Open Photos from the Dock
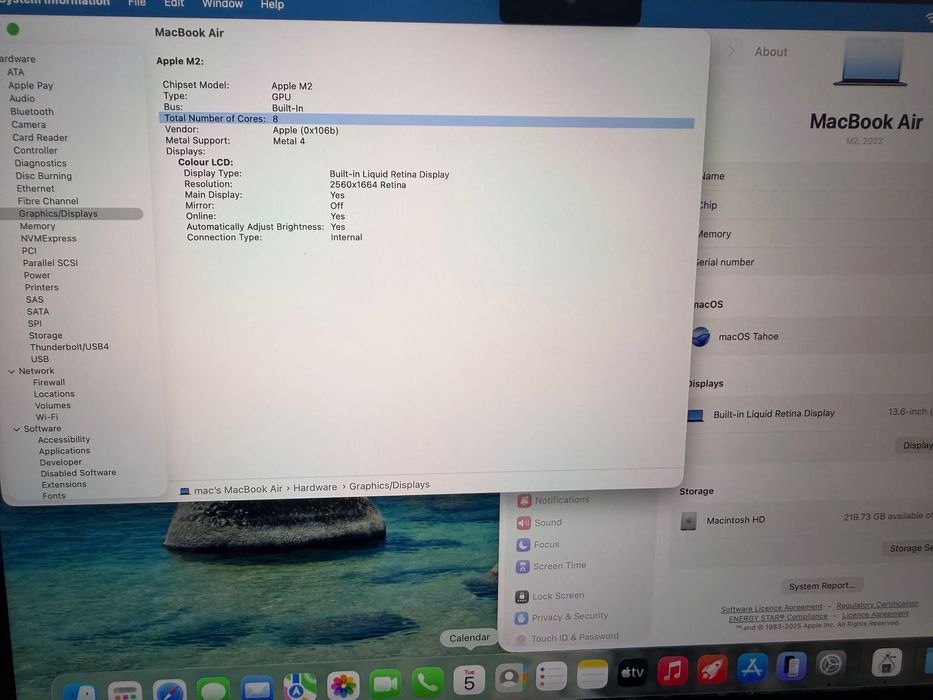This screenshot has width=933, height=700. (343, 685)
